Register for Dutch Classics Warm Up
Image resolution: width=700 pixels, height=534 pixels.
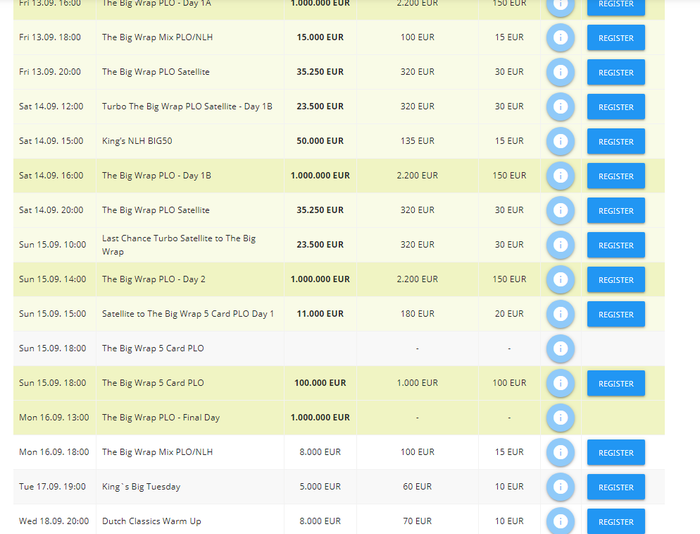coord(616,521)
